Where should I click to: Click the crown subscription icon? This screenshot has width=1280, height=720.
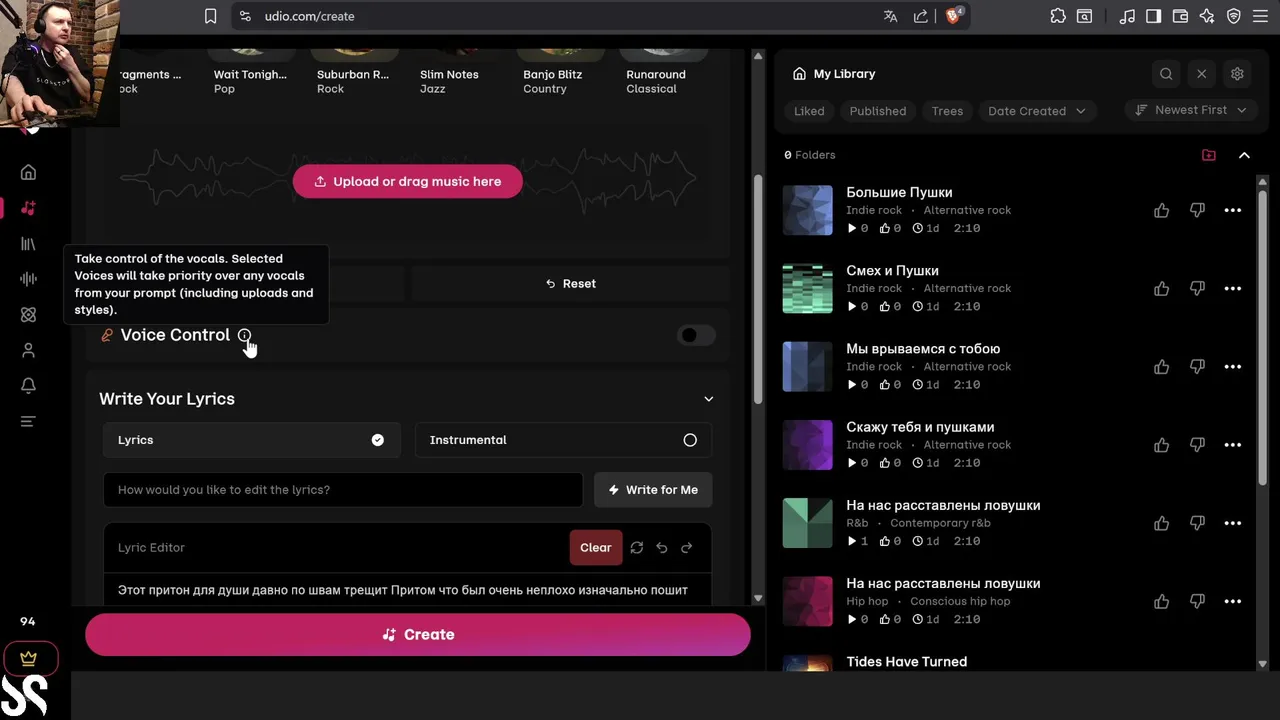click(x=28, y=658)
